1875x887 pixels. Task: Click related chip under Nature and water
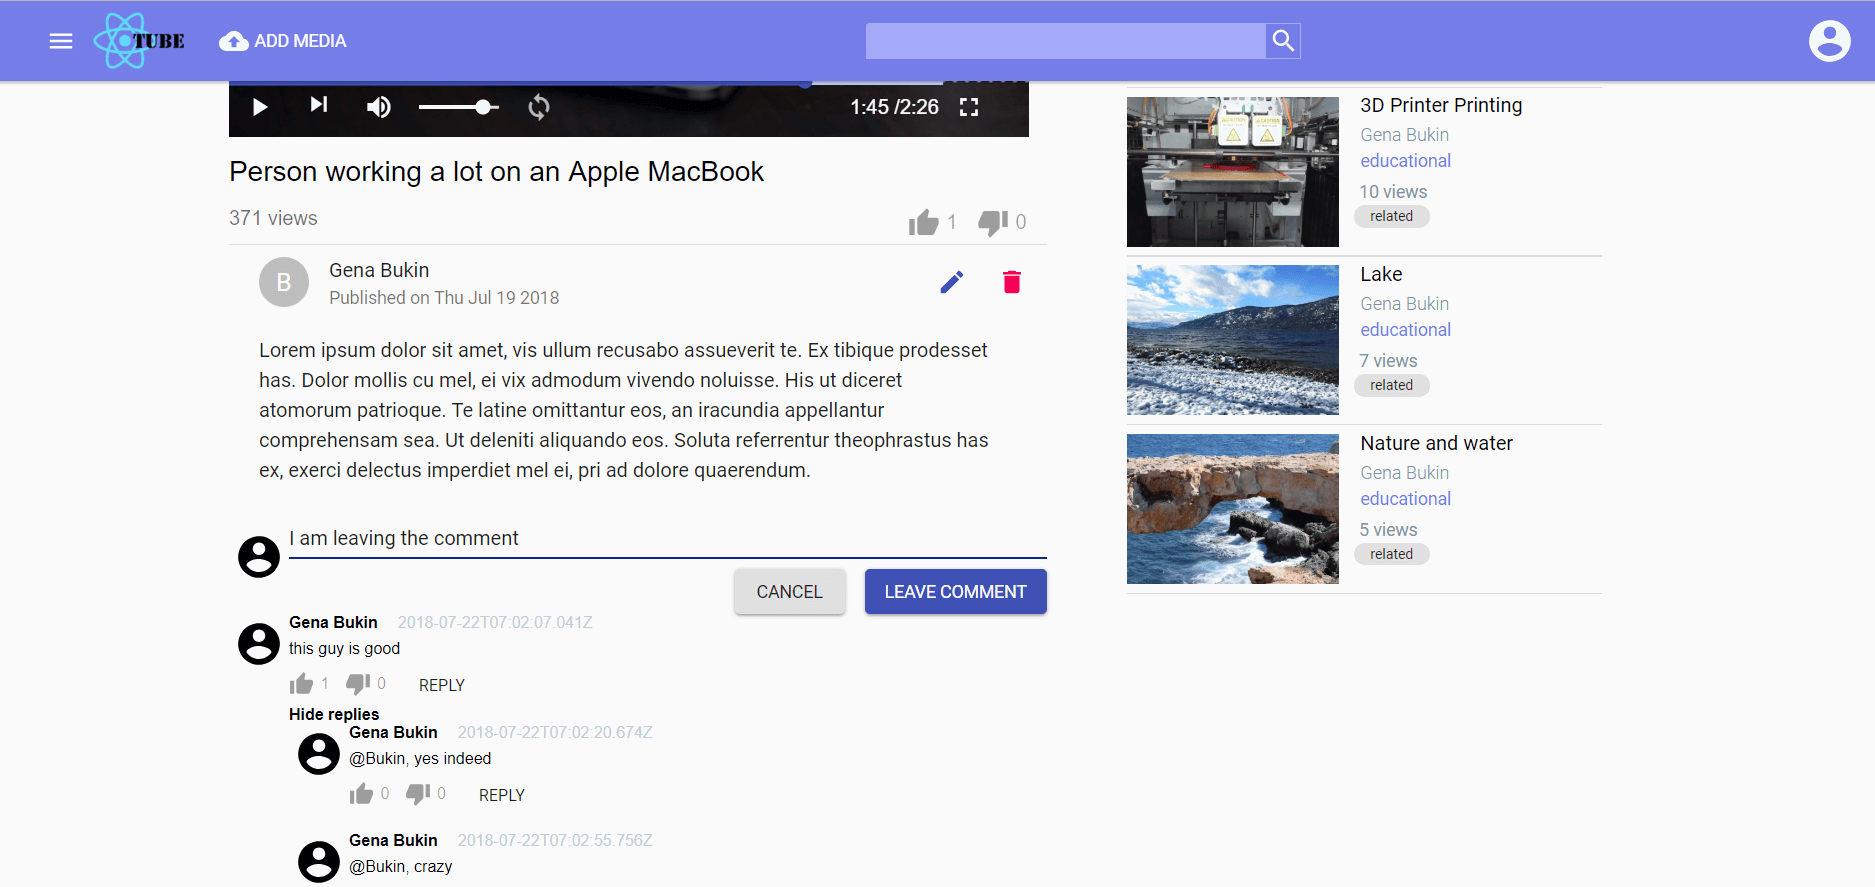pos(1392,554)
